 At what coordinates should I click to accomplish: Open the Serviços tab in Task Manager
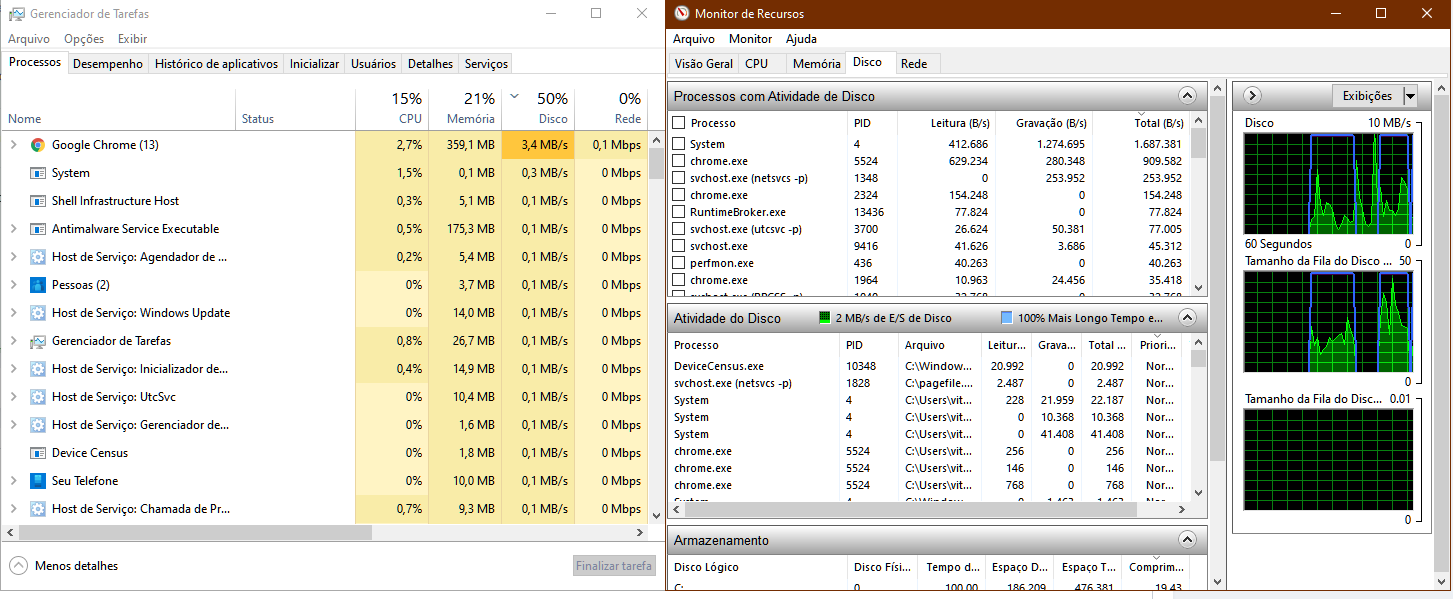(486, 64)
